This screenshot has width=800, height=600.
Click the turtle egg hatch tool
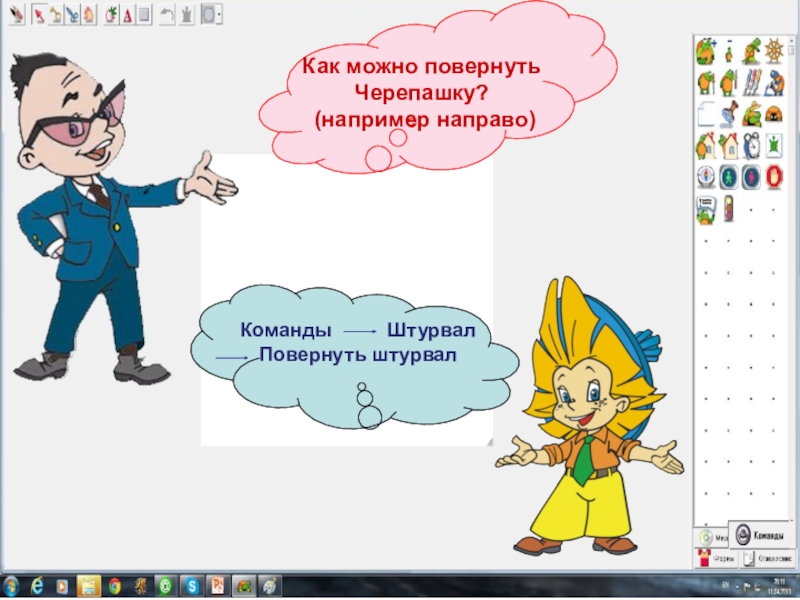pos(111,15)
